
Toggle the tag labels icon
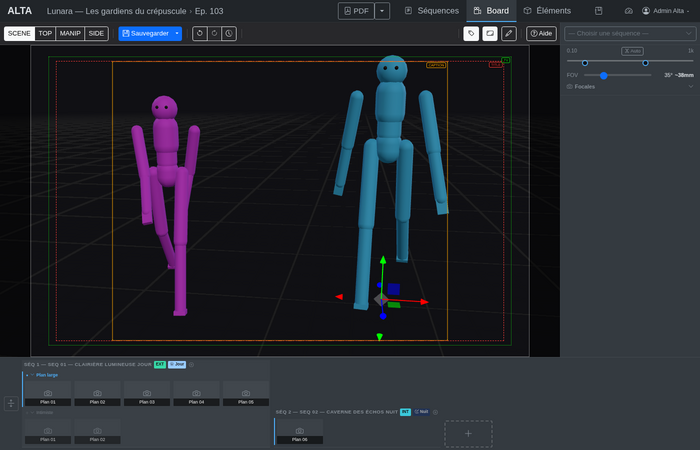pyautogui.click(x=471, y=33)
